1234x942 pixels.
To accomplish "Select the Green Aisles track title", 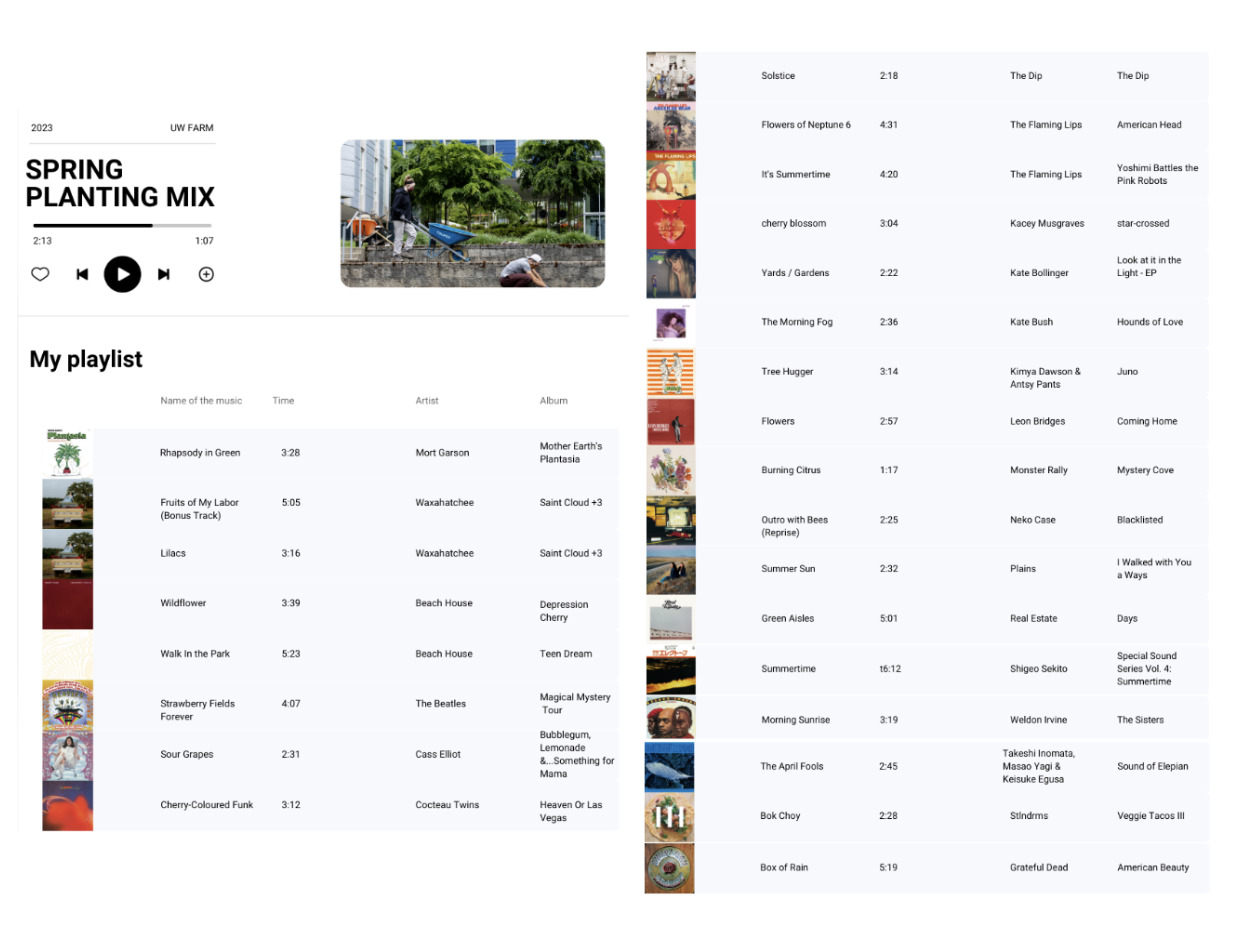I will (x=787, y=618).
